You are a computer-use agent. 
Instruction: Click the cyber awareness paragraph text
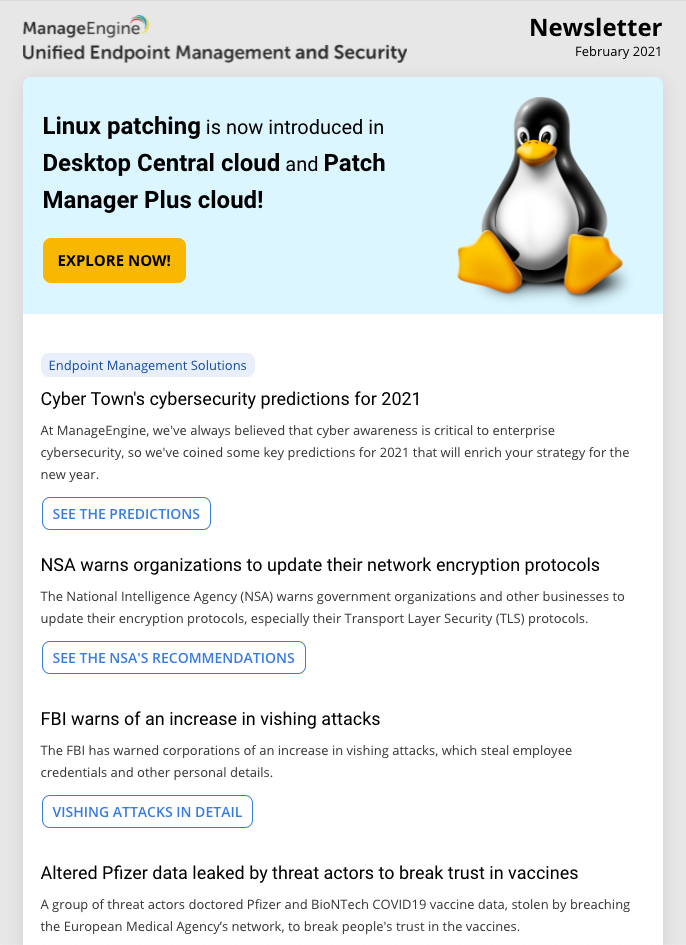[334, 452]
